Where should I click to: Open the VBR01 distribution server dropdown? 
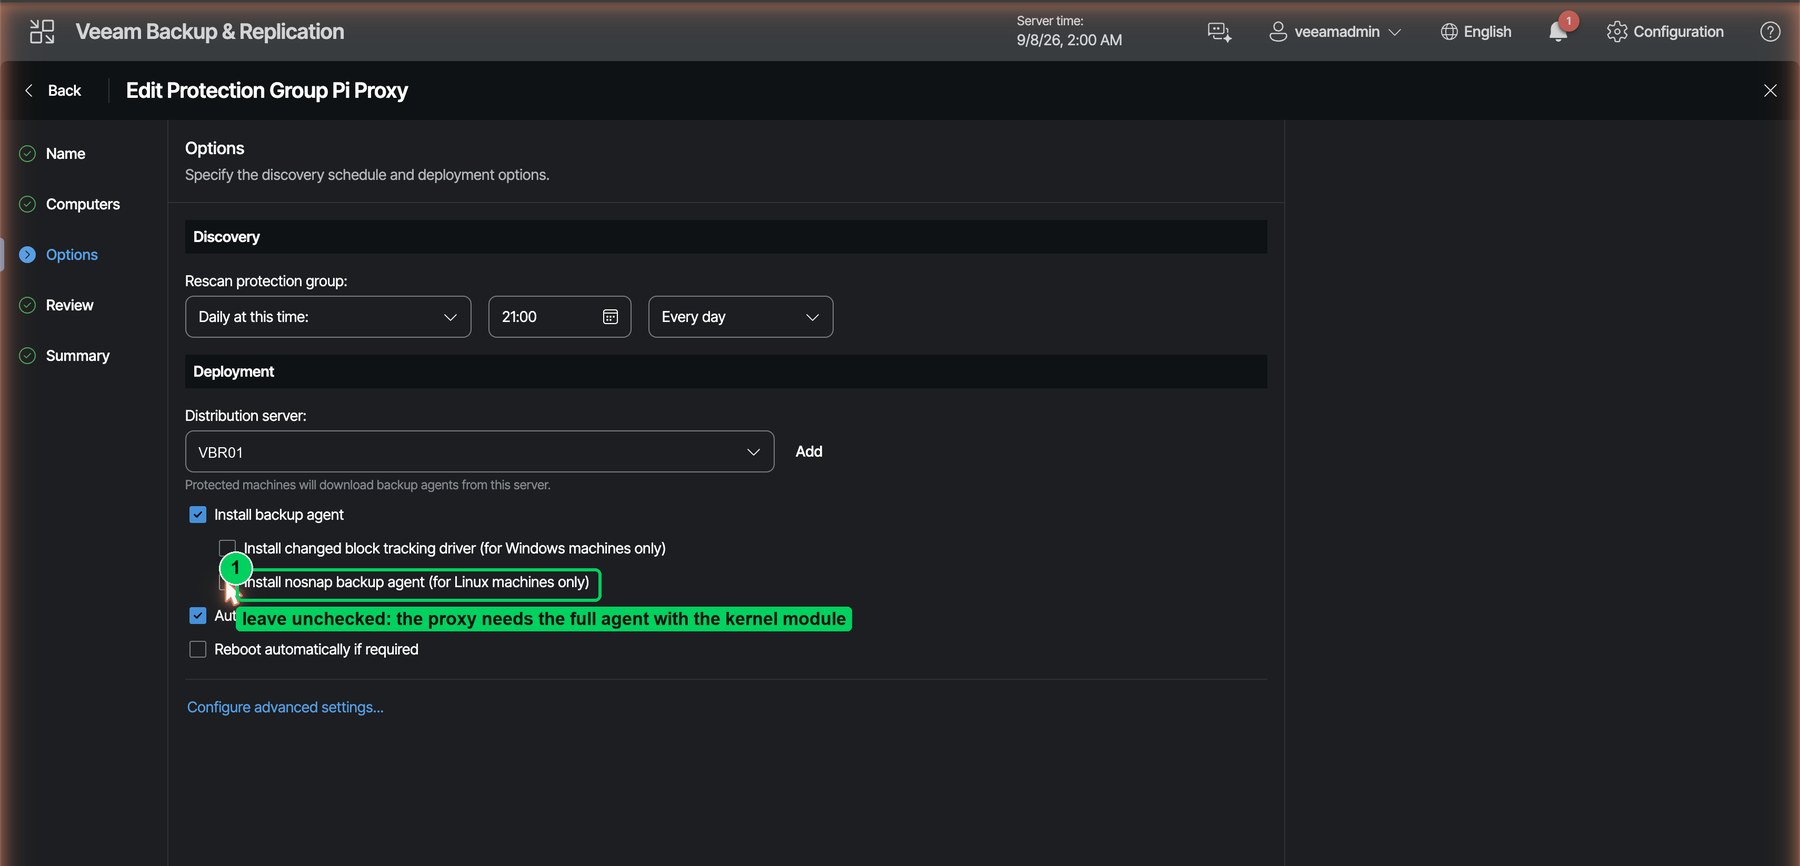click(x=479, y=452)
